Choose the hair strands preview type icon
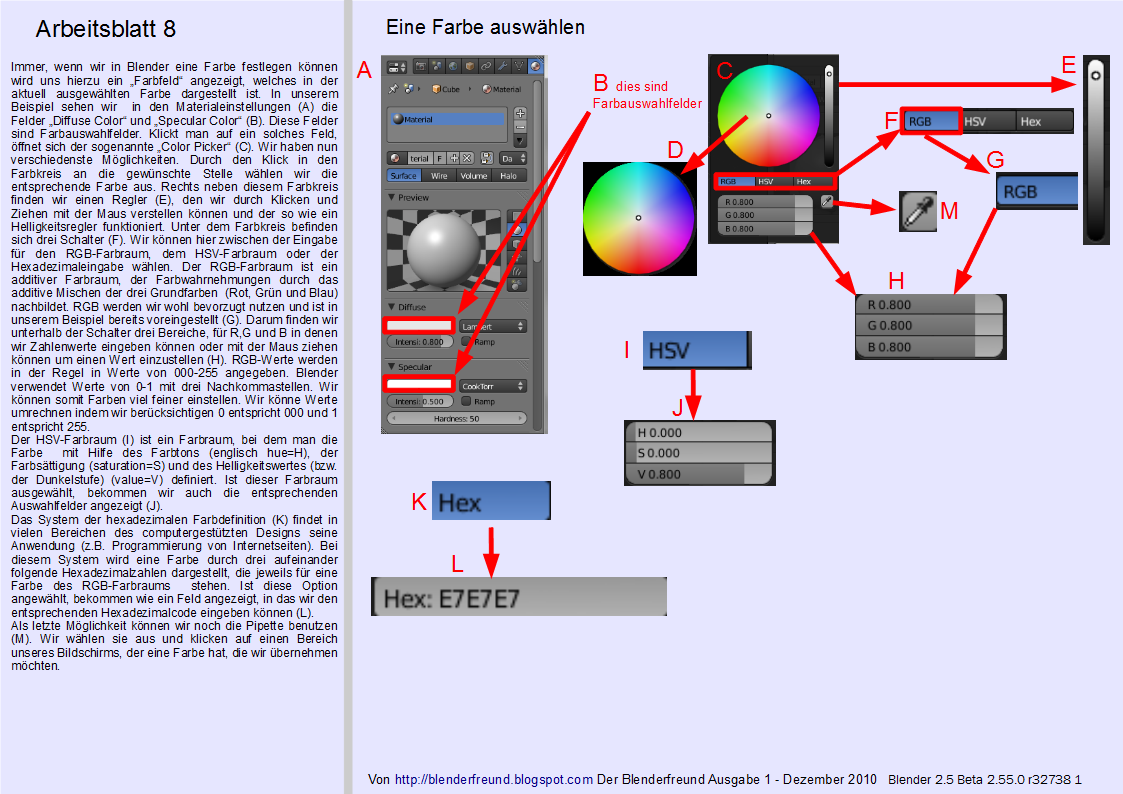Screen dimensions: 1123x794 click(517, 271)
